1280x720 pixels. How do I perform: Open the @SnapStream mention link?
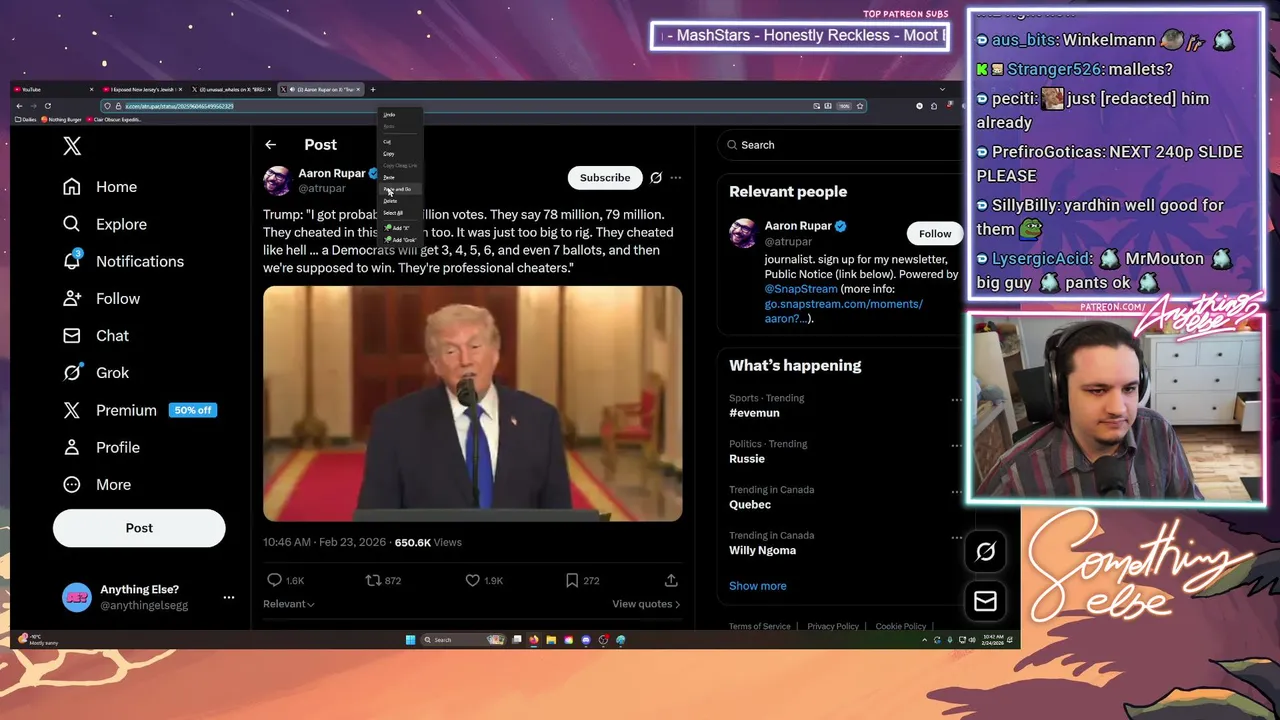[801, 289]
